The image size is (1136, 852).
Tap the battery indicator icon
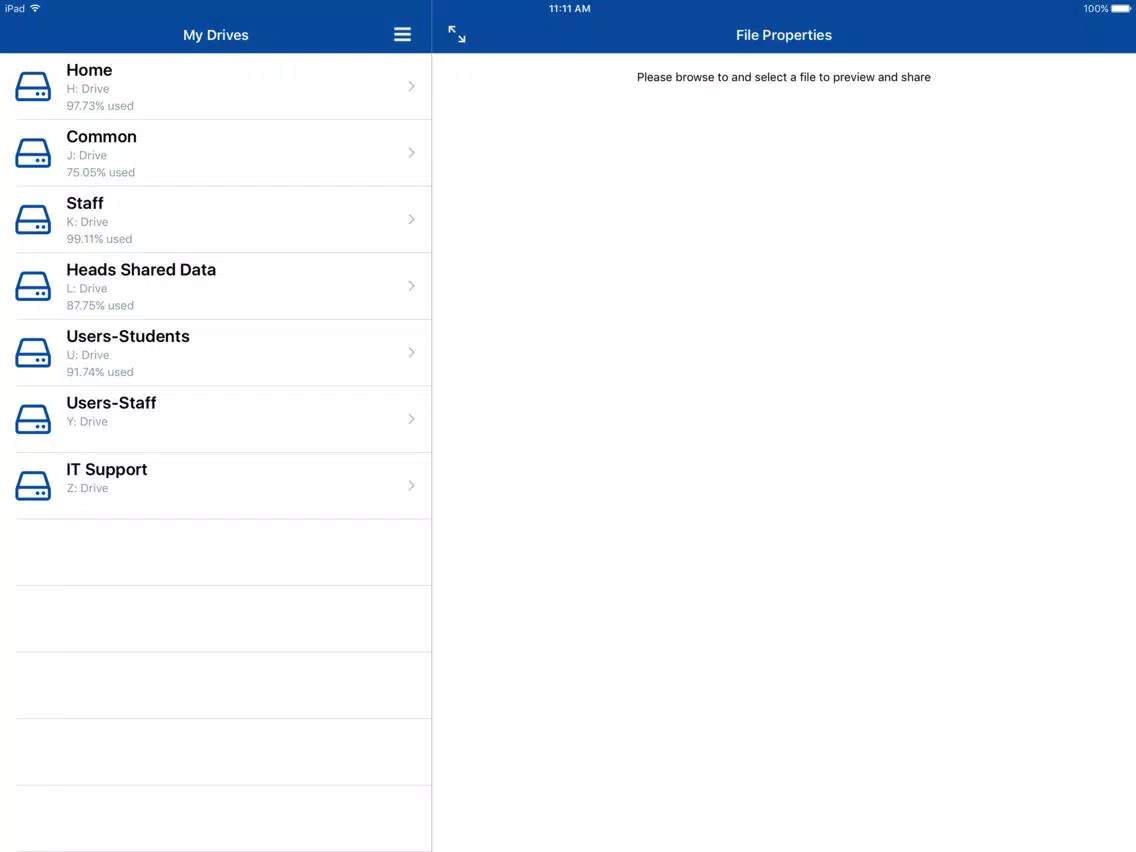[1121, 9]
